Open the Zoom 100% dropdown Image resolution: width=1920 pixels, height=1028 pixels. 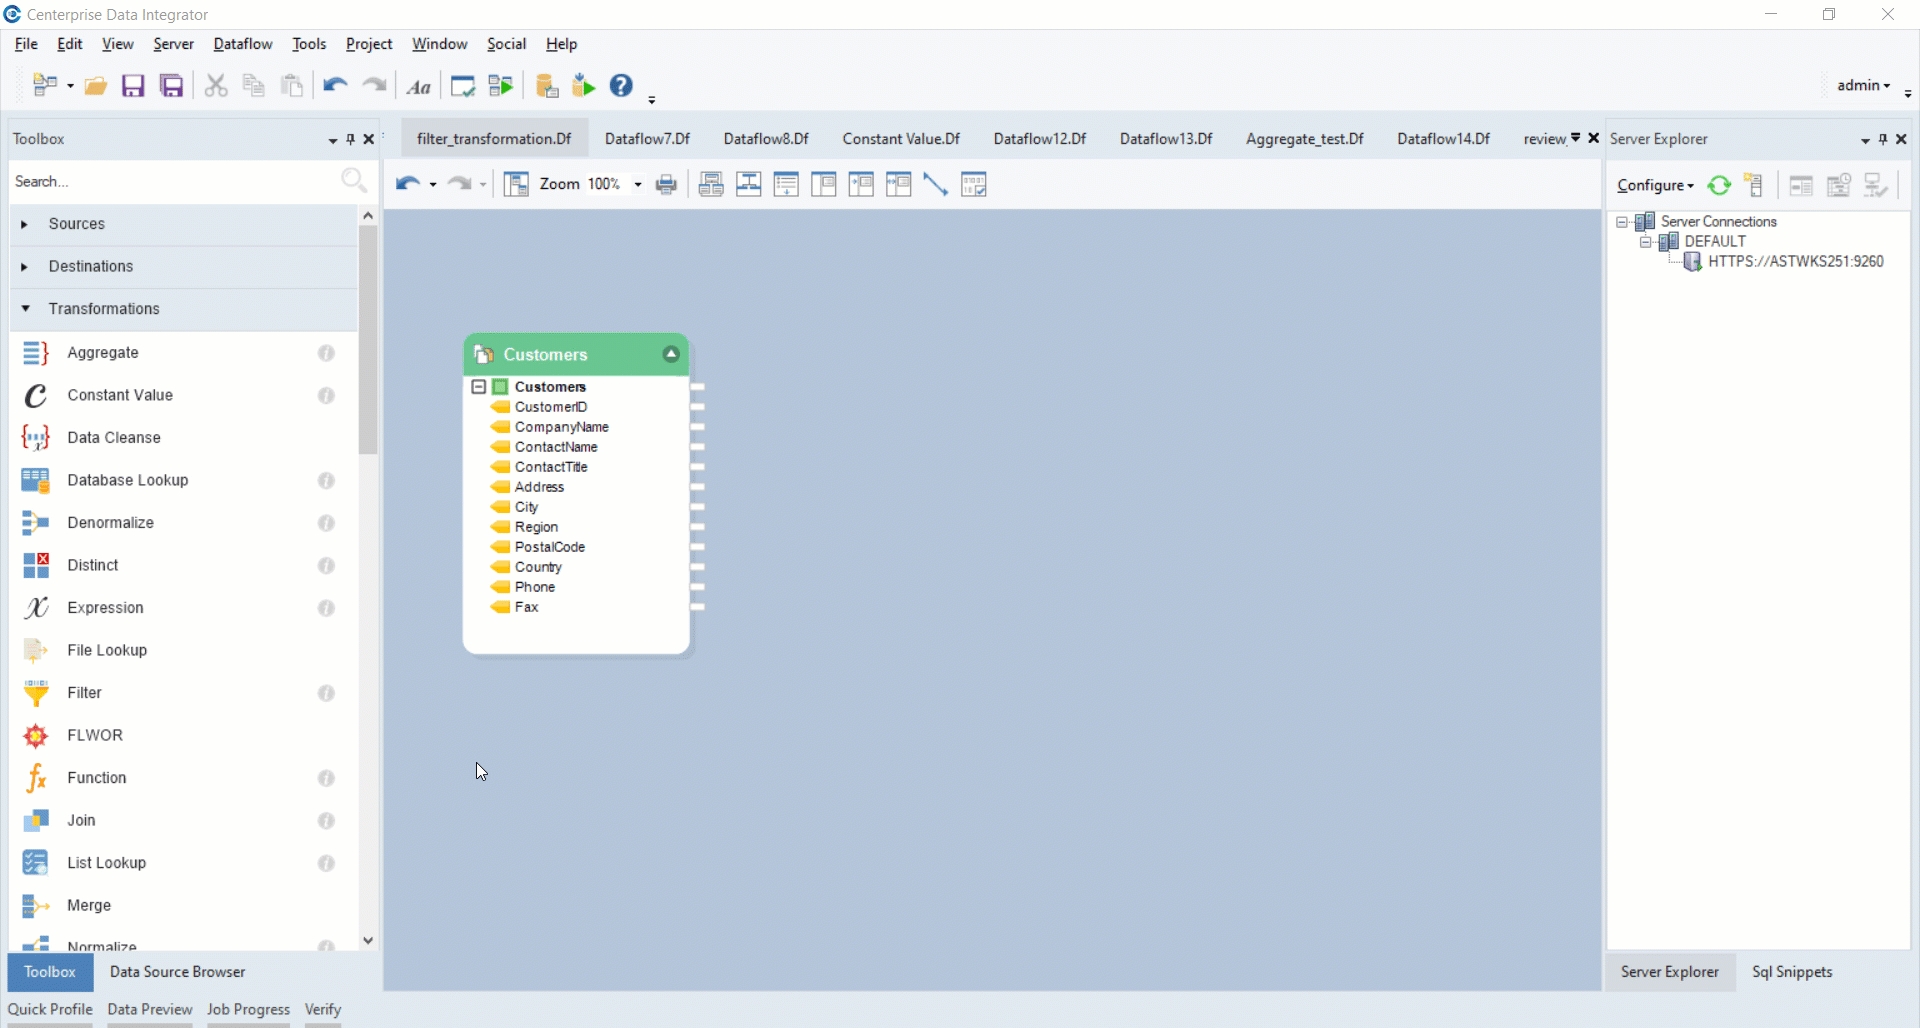(x=637, y=185)
